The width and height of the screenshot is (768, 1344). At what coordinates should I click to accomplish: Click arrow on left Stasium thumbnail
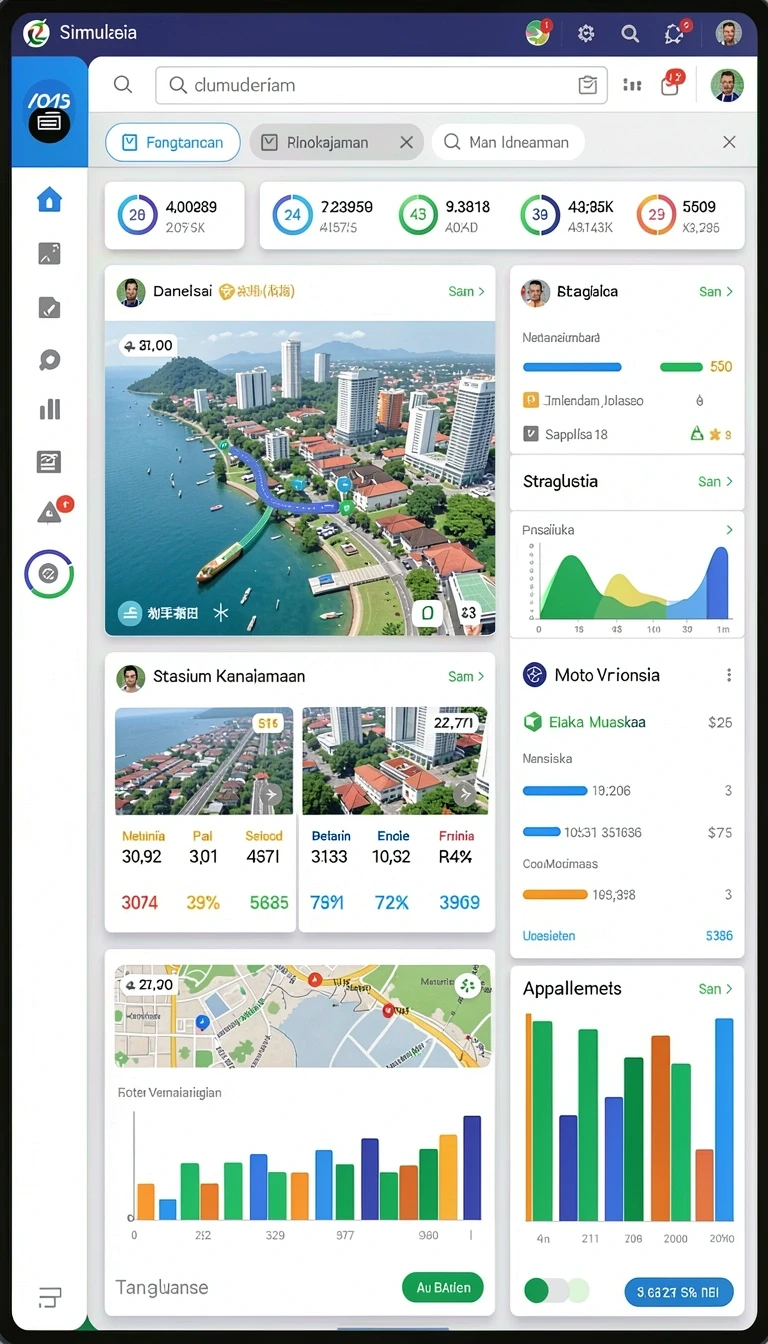[269, 796]
